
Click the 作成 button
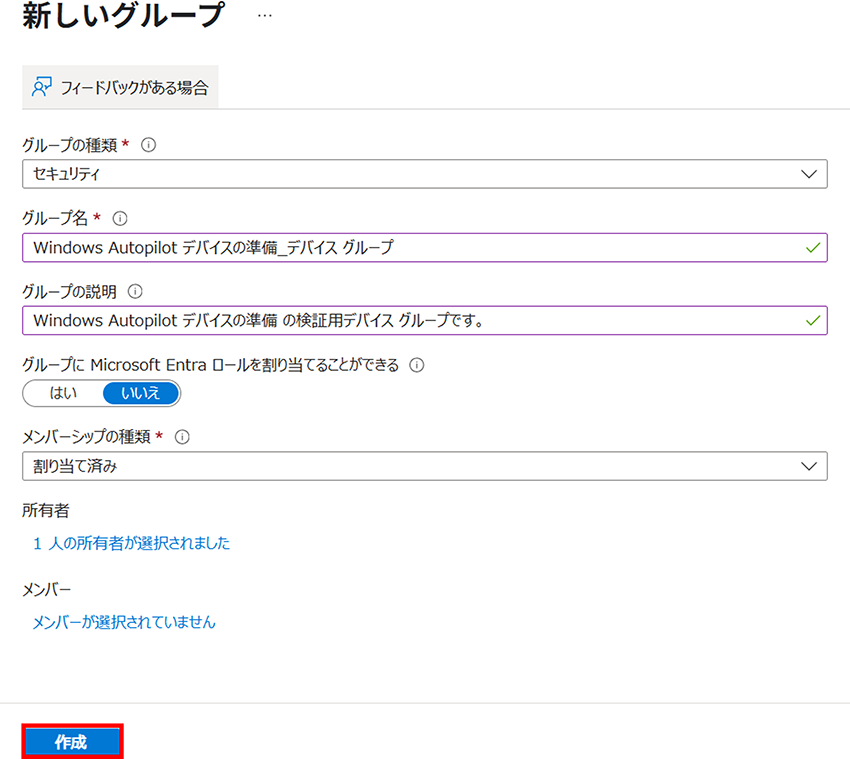(73, 742)
